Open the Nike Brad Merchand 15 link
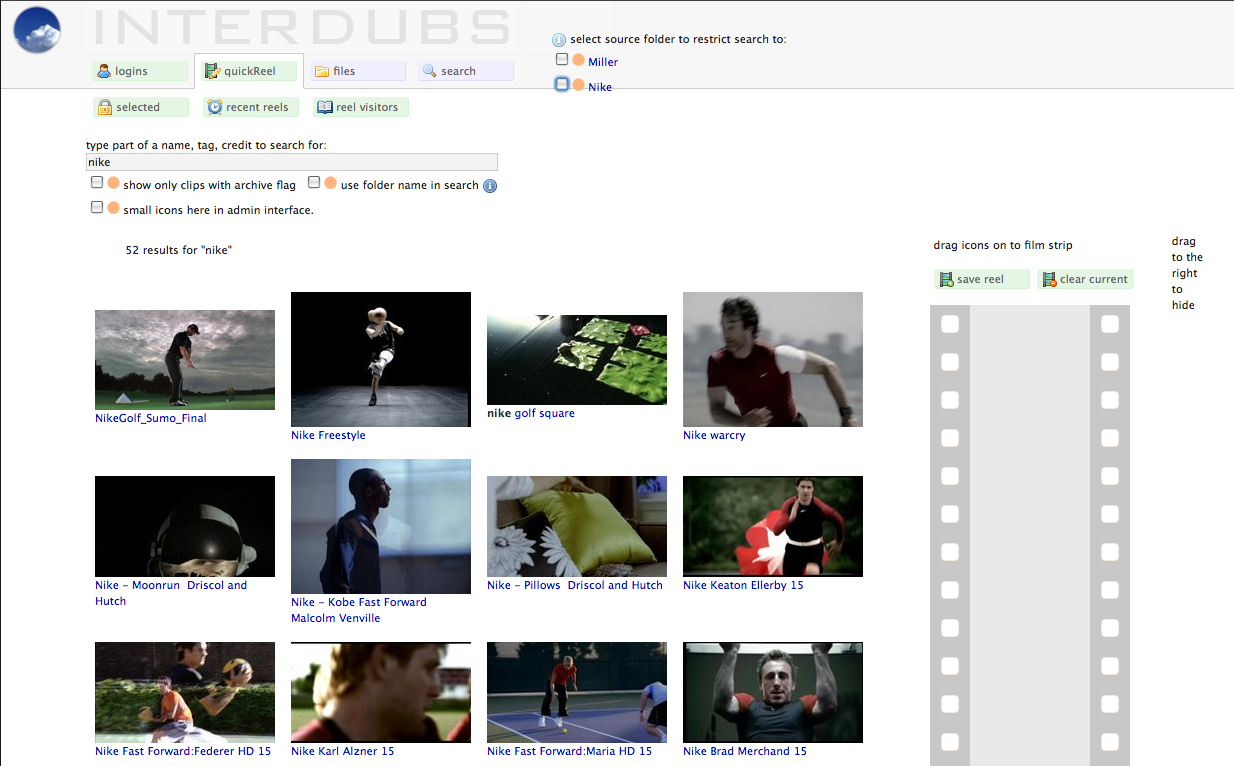Image resolution: width=1234 pixels, height=766 pixels. [745, 751]
